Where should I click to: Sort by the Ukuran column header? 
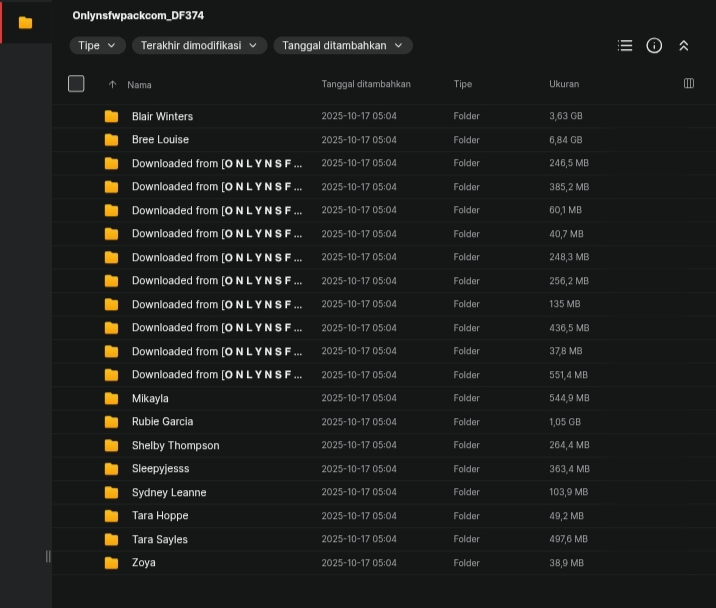tap(564, 84)
